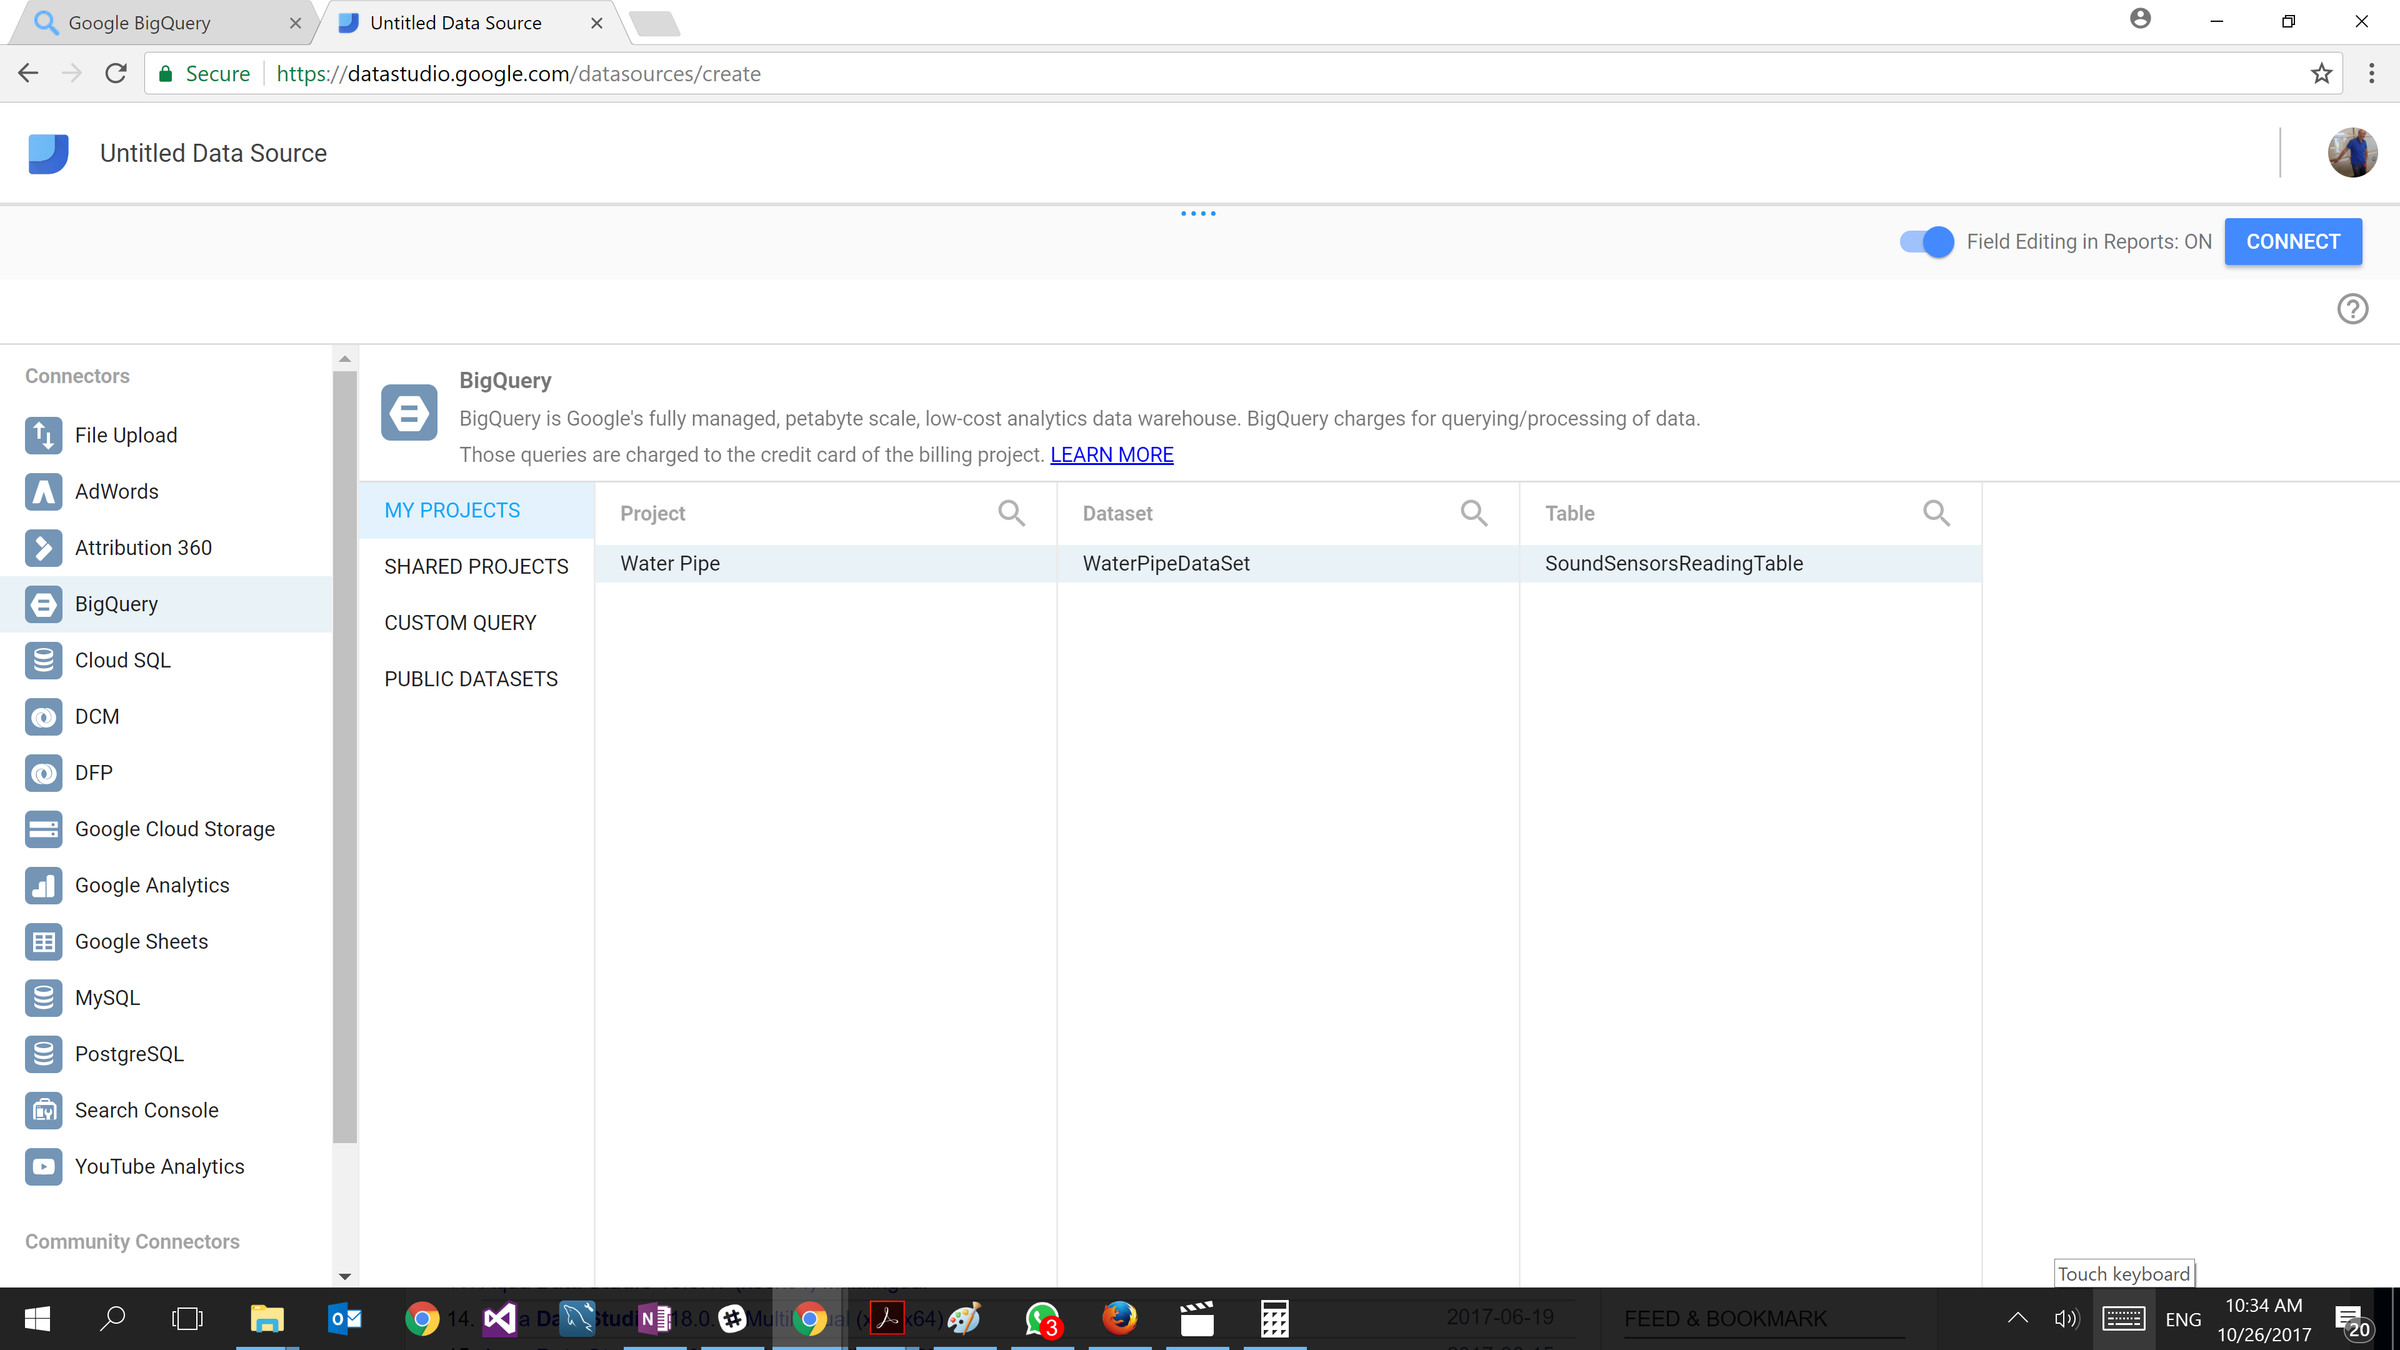Image resolution: width=2400 pixels, height=1350 pixels.
Task: Choose the MySQL connector icon
Action: 43,998
